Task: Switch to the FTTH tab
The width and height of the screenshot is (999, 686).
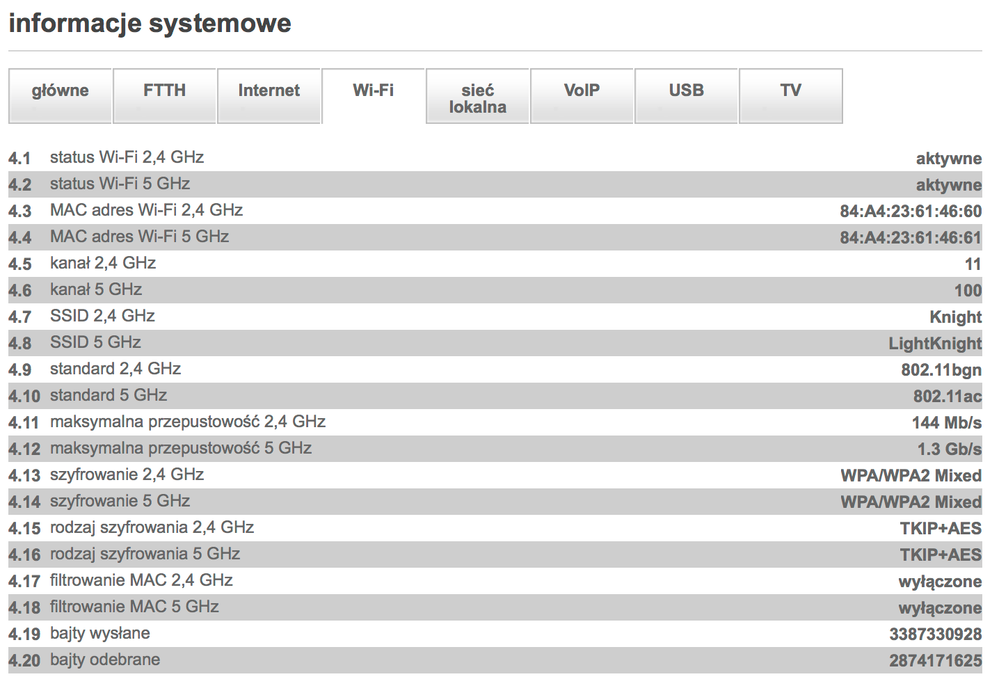Action: pos(165,92)
